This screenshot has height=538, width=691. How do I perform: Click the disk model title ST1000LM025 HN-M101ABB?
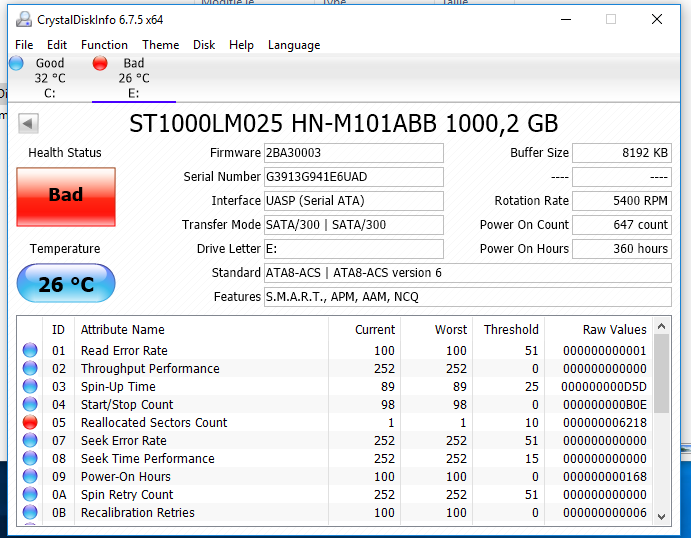(283, 124)
